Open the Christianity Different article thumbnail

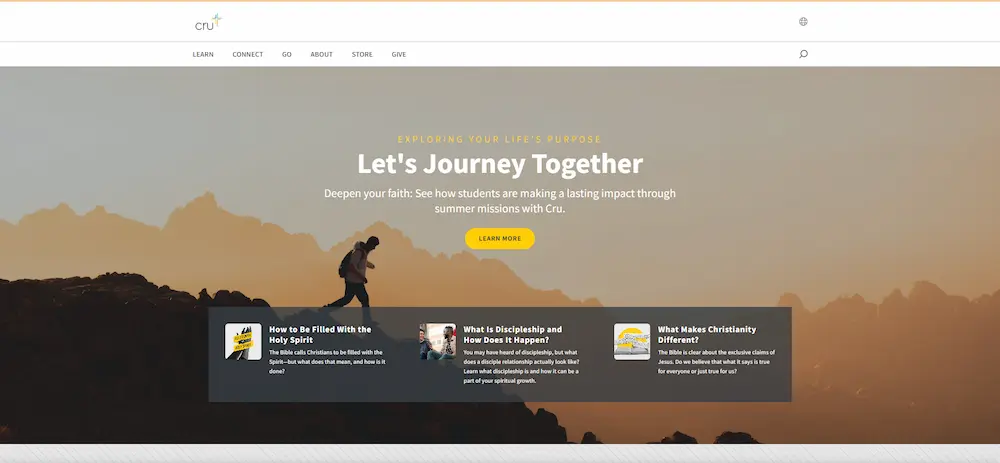[x=632, y=341]
